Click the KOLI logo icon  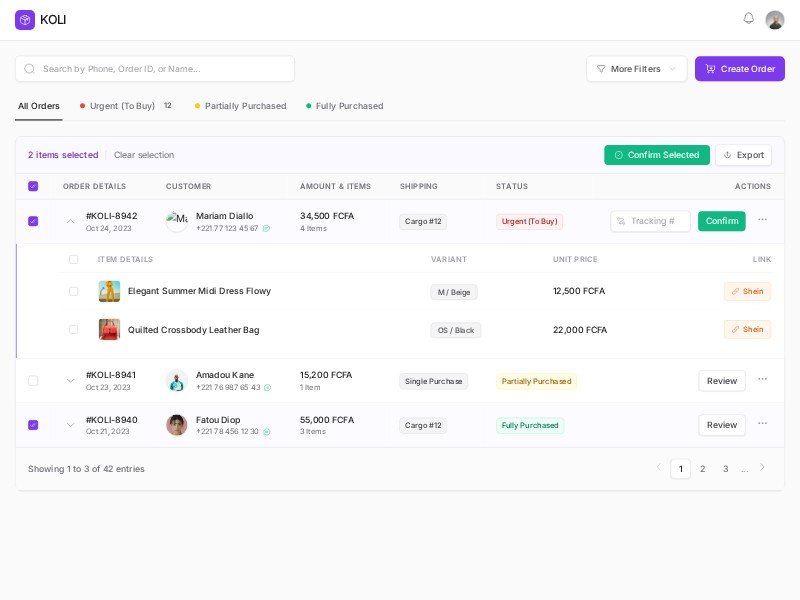click(25, 20)
